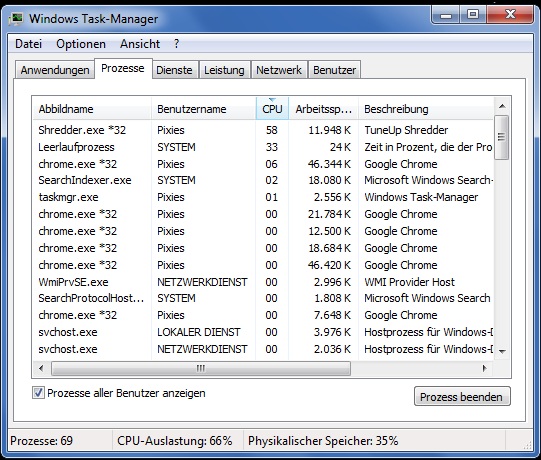Screen dimensions: 541x460
Task: Select chrome.exe using 12.500 K memory
Action: (x=263, y=231)
